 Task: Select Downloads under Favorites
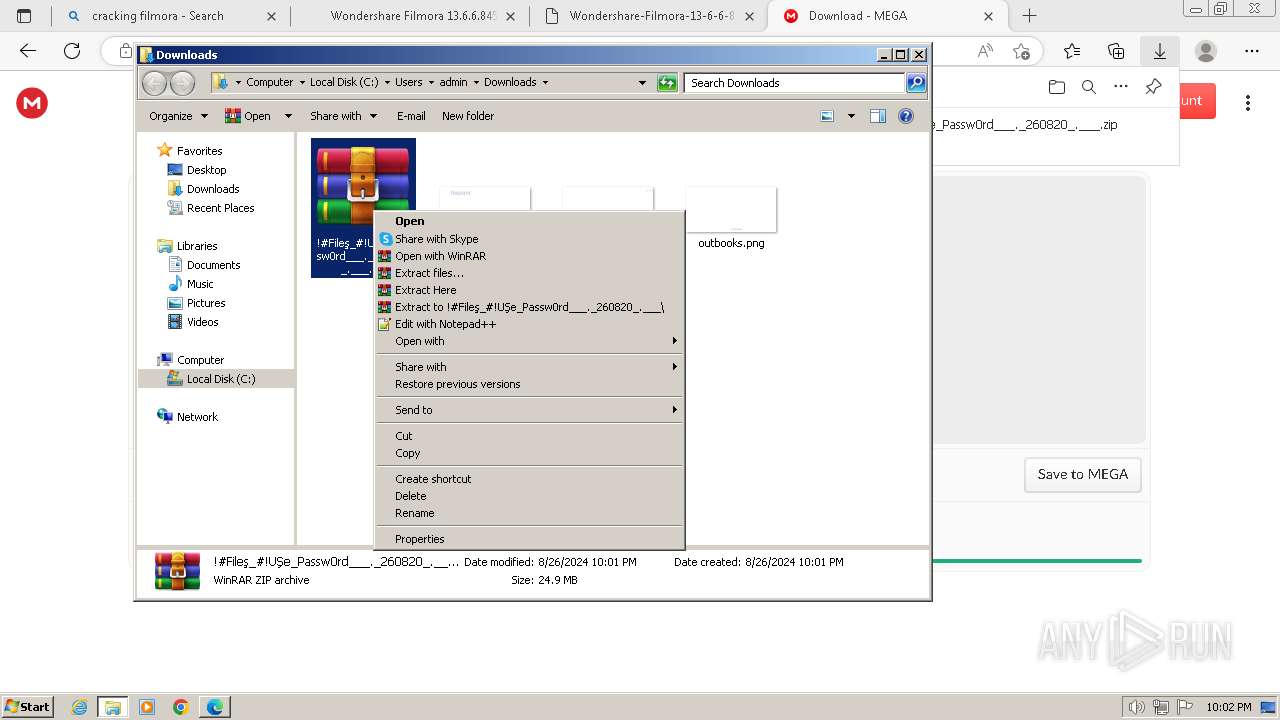click(x=213, y=189)
